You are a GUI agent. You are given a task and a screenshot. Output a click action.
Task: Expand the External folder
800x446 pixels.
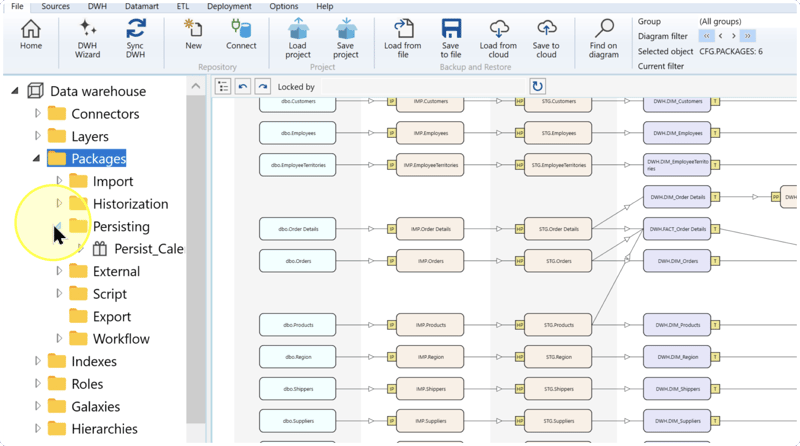59,271
